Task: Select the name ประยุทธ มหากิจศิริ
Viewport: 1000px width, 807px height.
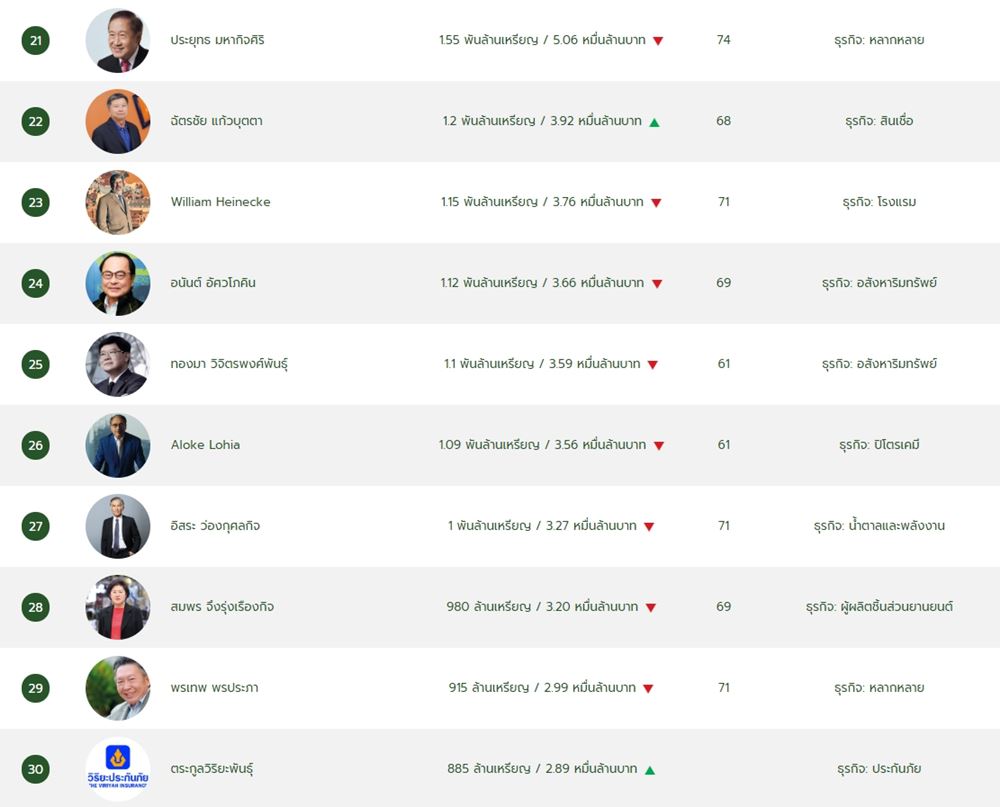Action: pos(217,40)
